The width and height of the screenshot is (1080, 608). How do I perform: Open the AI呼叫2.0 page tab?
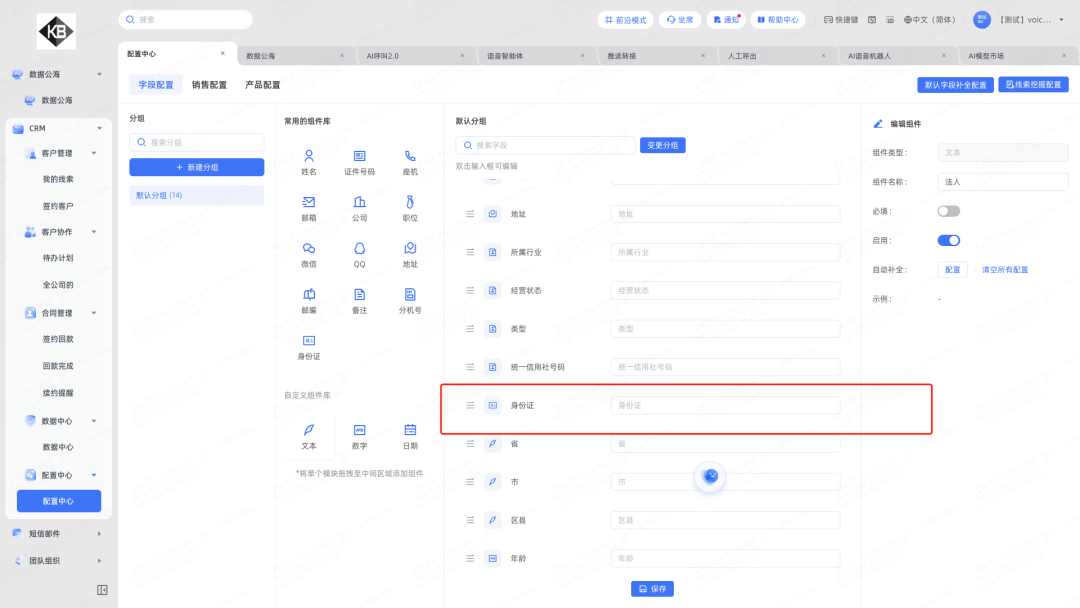pos(380,56)
